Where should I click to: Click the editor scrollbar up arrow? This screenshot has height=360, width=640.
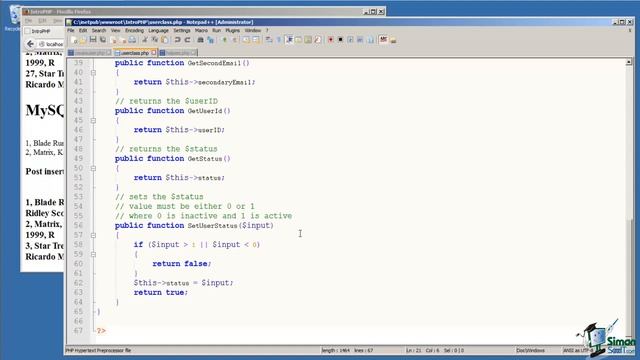pyautogui.click(x=629, y=62)
